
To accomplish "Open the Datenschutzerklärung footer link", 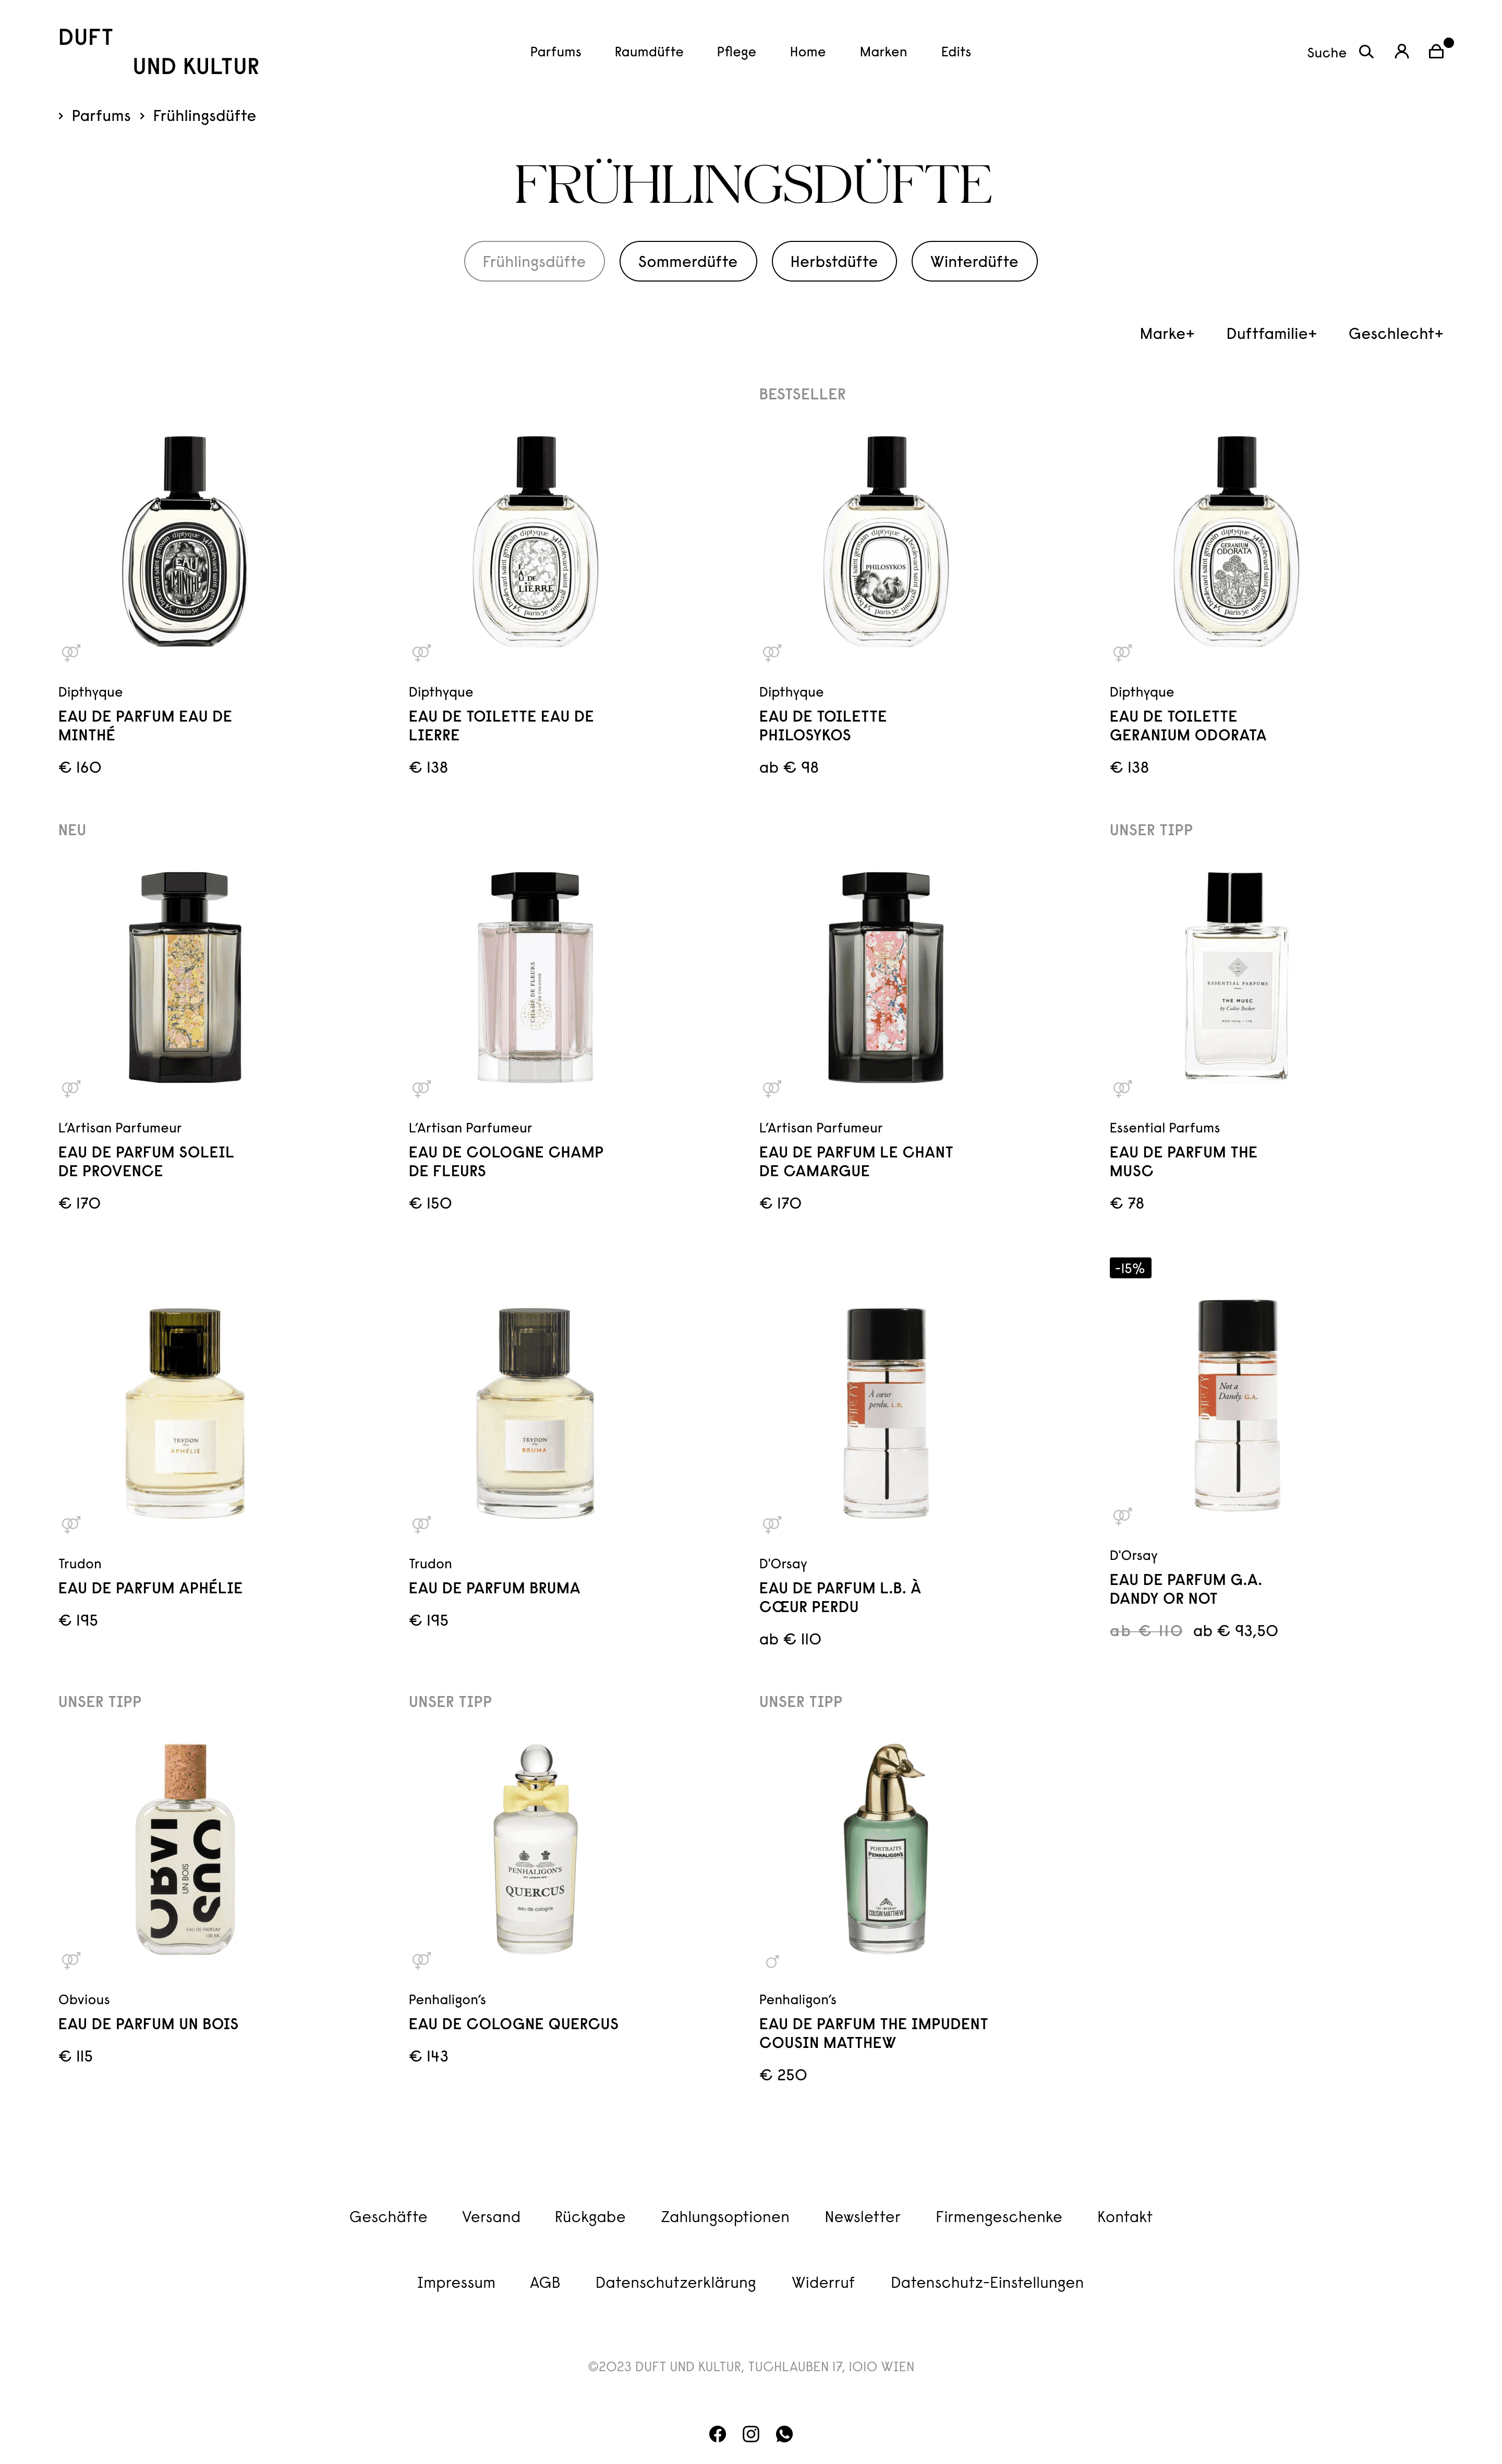I will click(x=676, y=2282).
